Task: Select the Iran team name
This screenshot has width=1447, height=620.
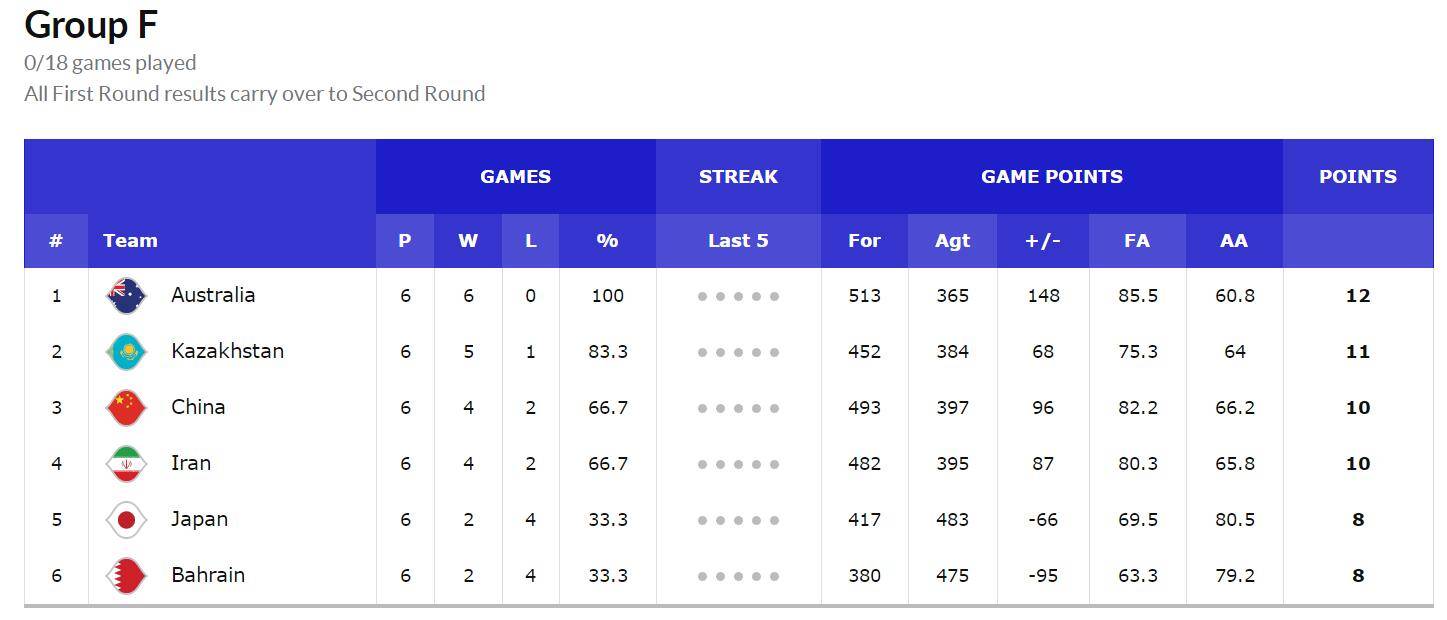Action: pos(191,463)
